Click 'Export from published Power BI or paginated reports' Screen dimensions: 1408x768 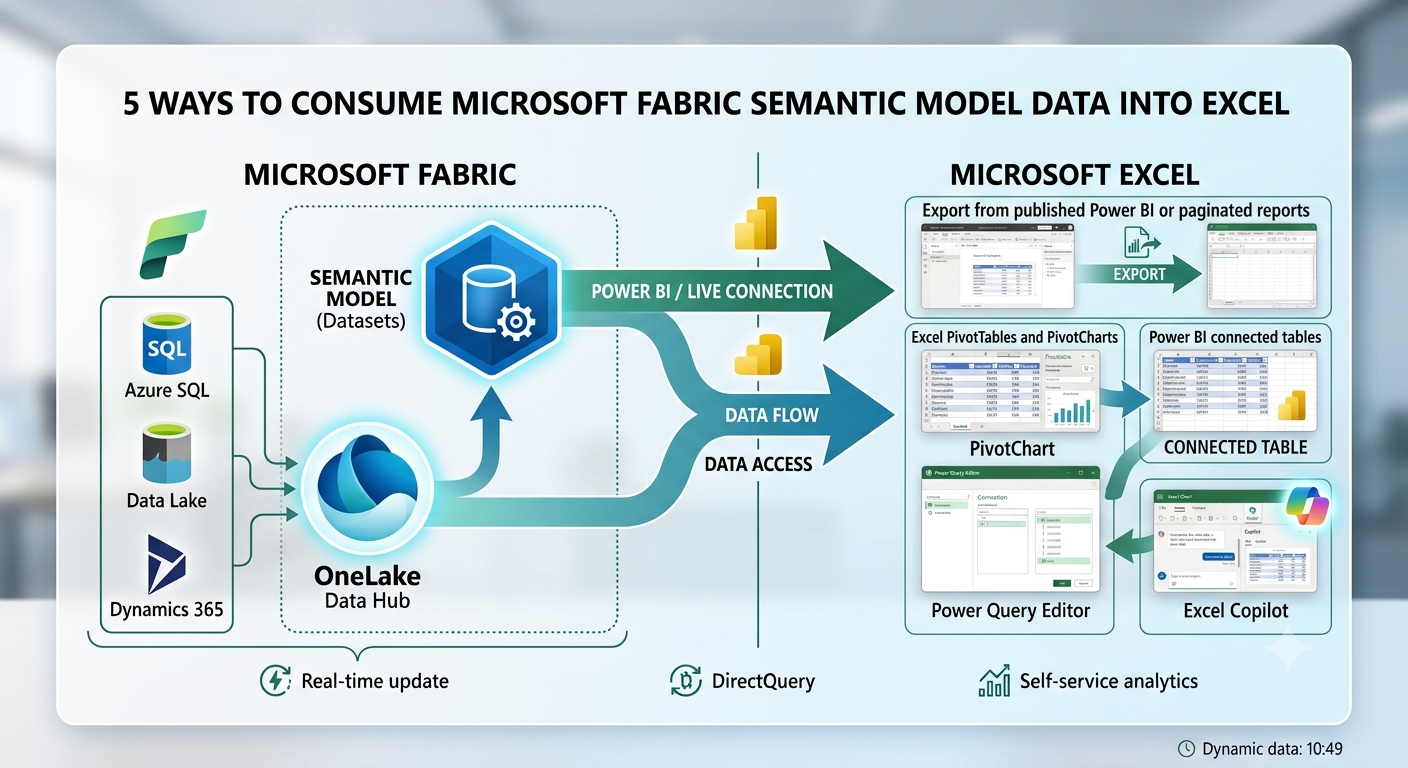[x=1116, y=210]
